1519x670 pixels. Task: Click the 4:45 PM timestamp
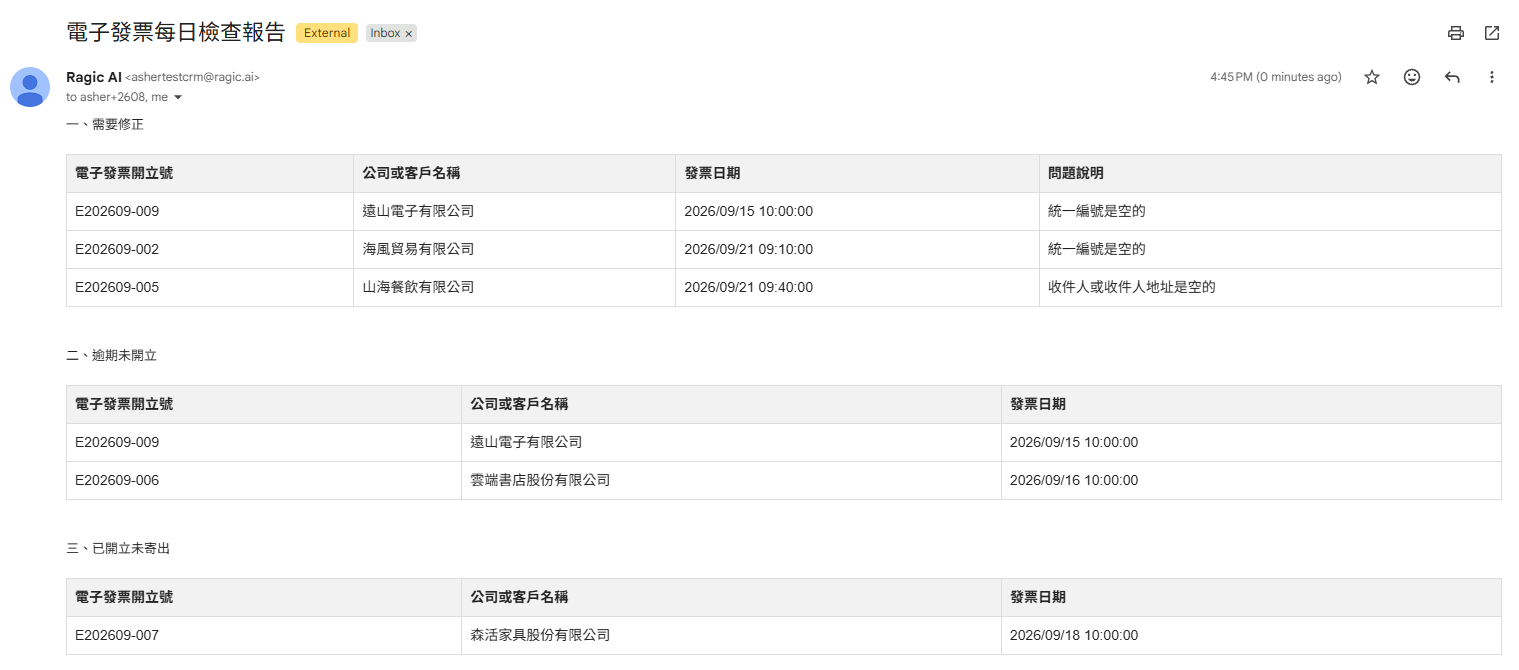1275,77
